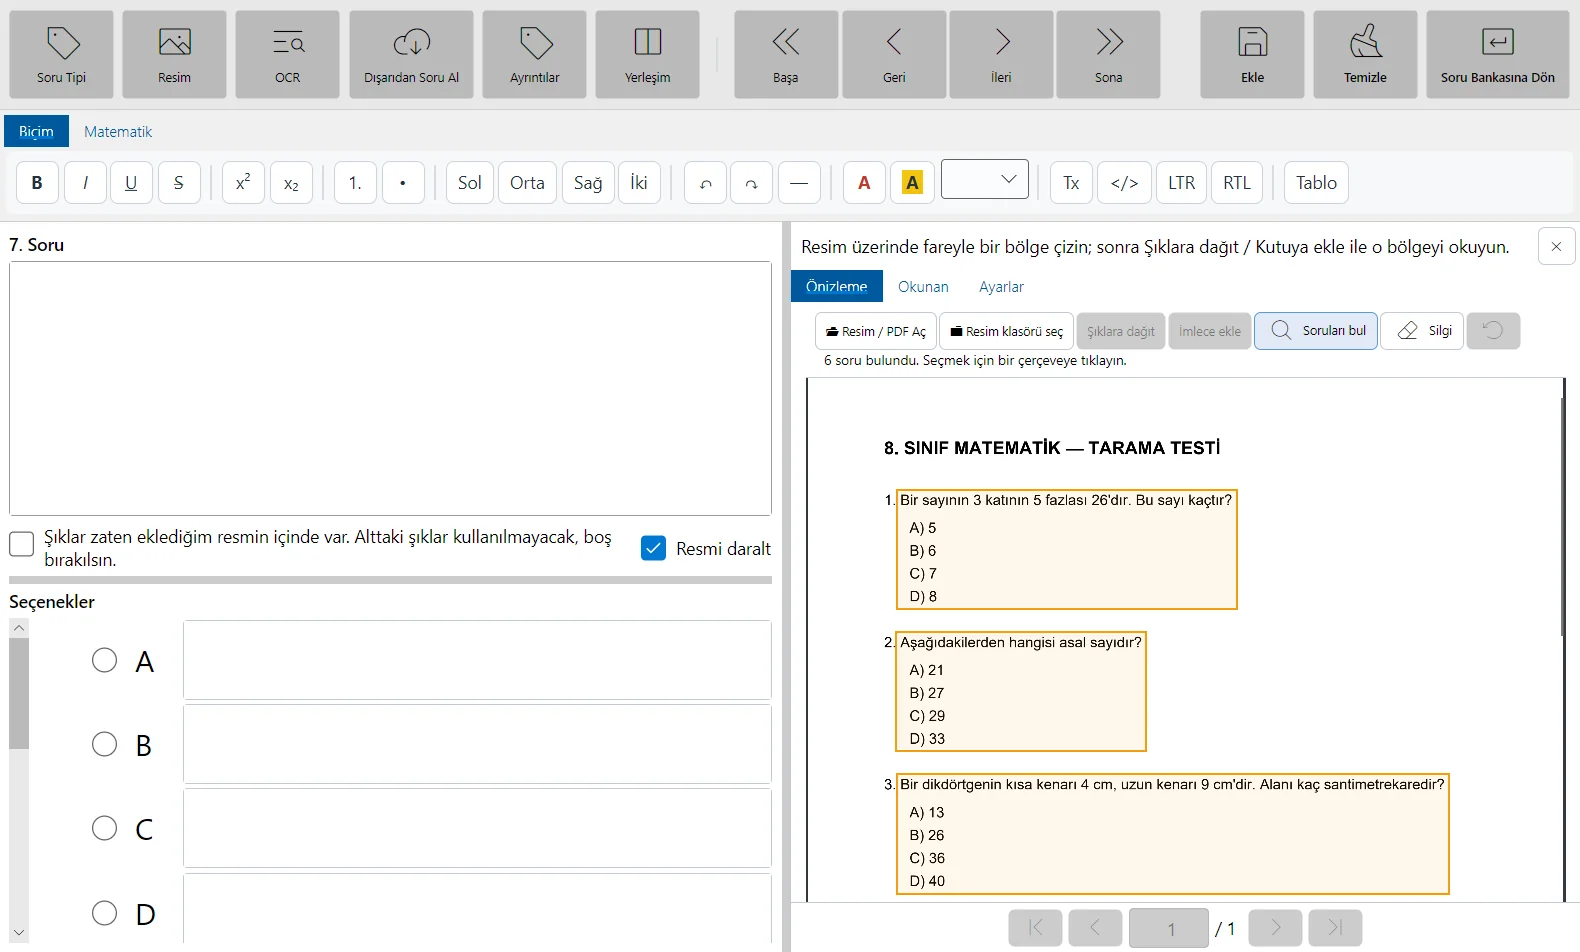Pick the red font color button
This screenshot has width=1580, height=952.
(x=864, y=183)
